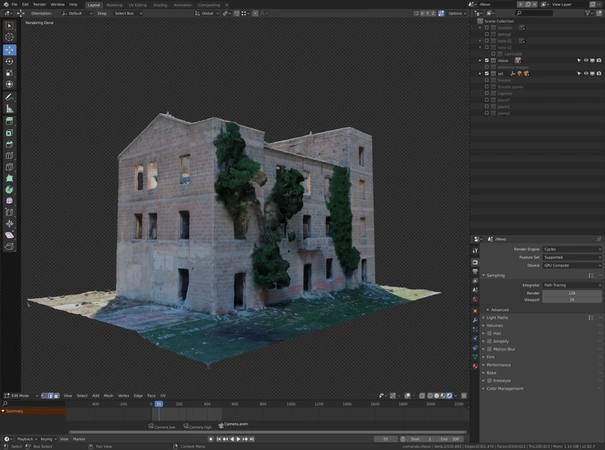Open the Render menu
The width and height of the screenshot is (605, 450).
[39, 5]
